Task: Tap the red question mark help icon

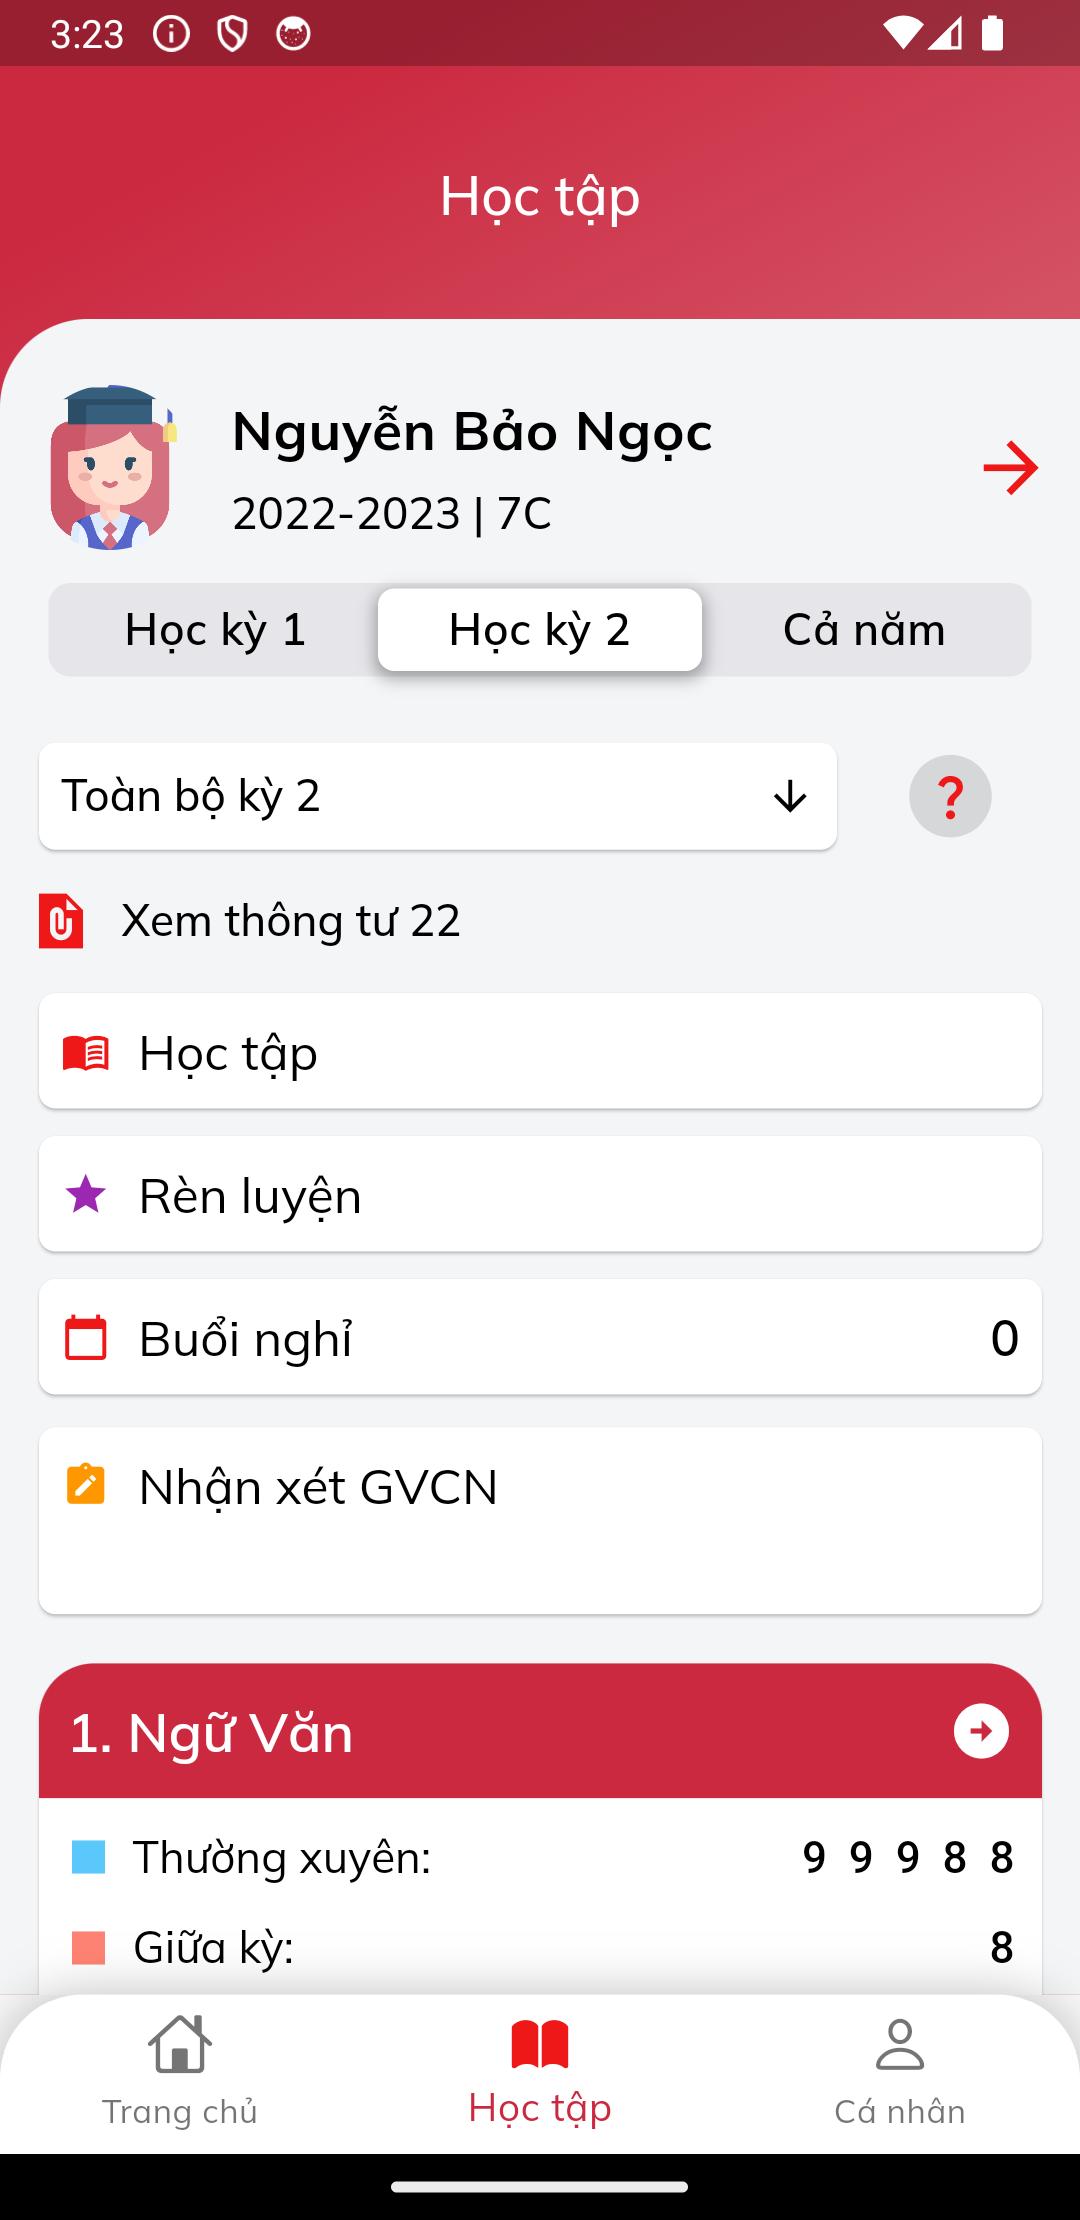Action: click(949, 796)
